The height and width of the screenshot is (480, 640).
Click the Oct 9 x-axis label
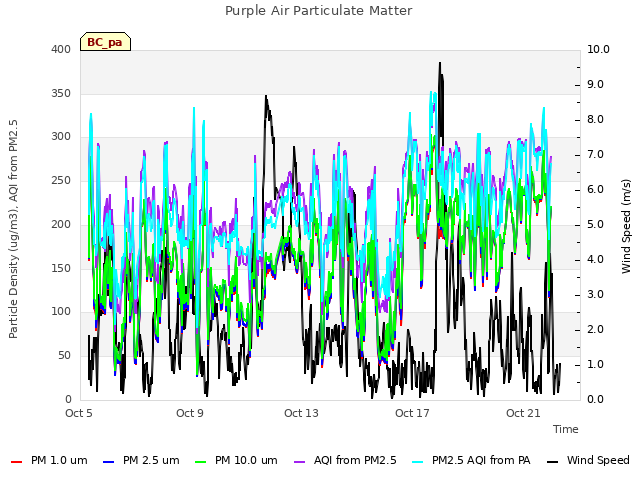(x=190, y=413)
